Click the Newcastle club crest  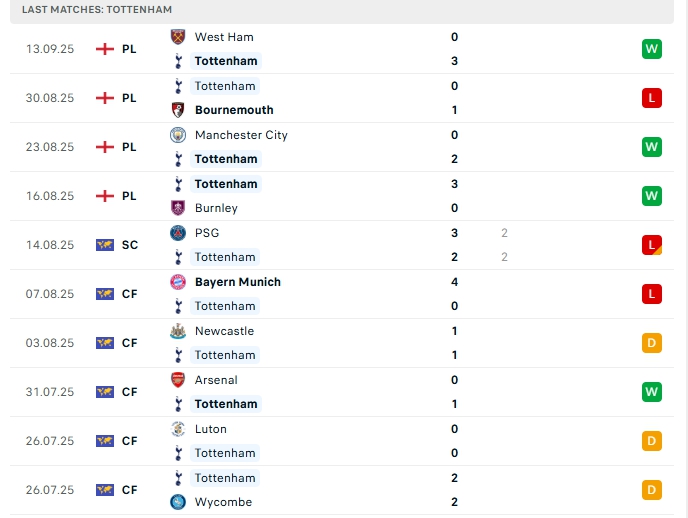pyautogui.click(x=178, y=331)
